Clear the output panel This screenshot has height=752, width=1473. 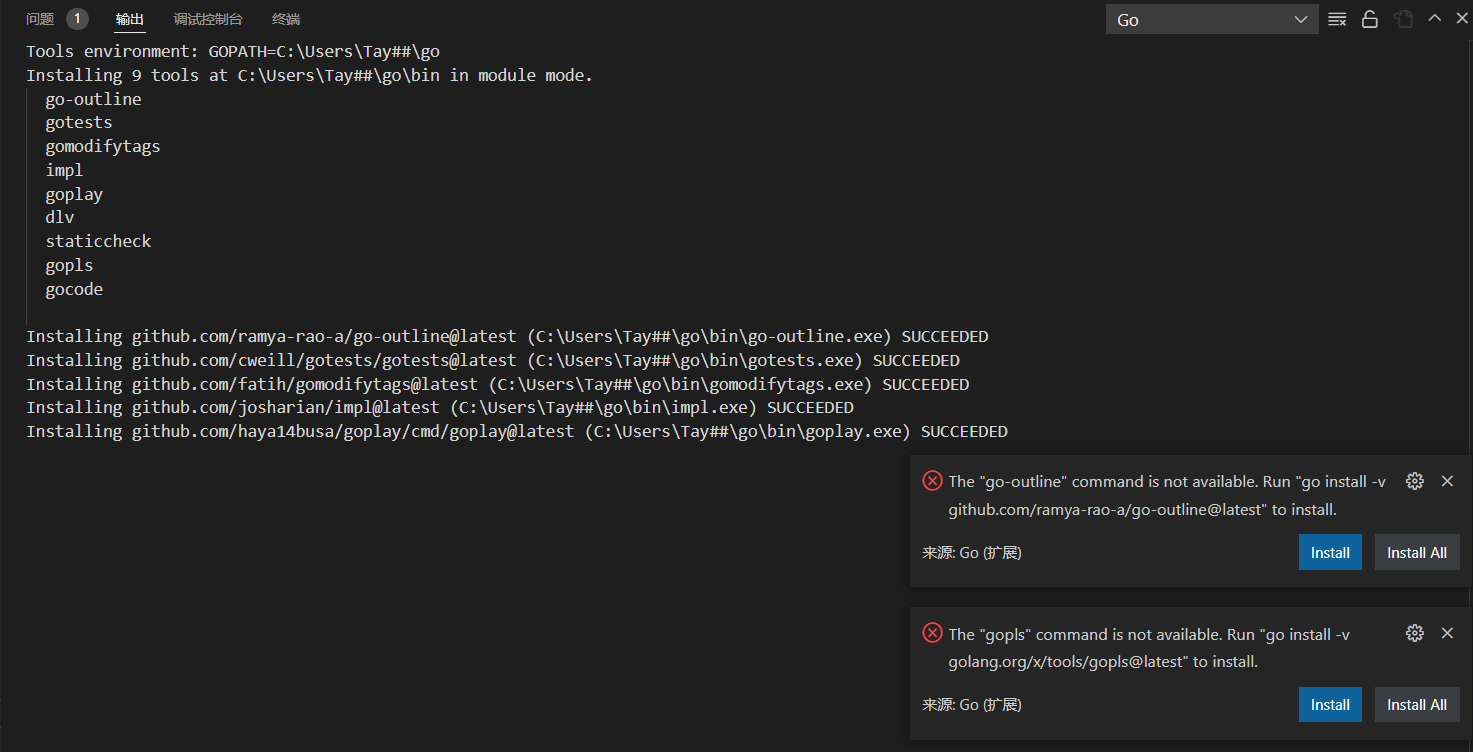1337,19
